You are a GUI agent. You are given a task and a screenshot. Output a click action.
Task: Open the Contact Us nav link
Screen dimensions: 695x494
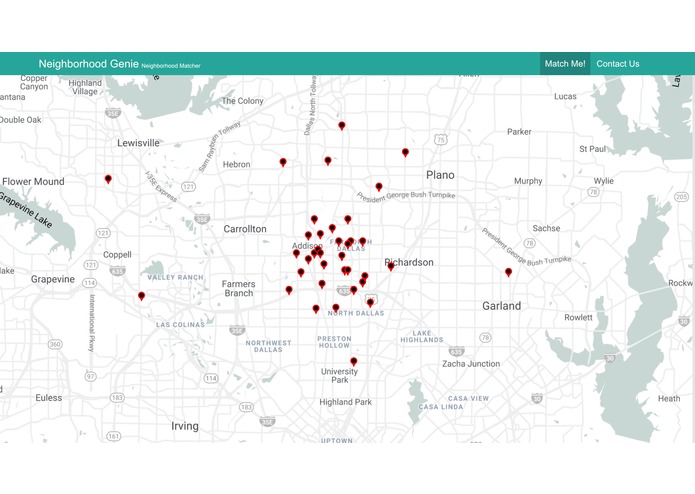pos(617,64)
